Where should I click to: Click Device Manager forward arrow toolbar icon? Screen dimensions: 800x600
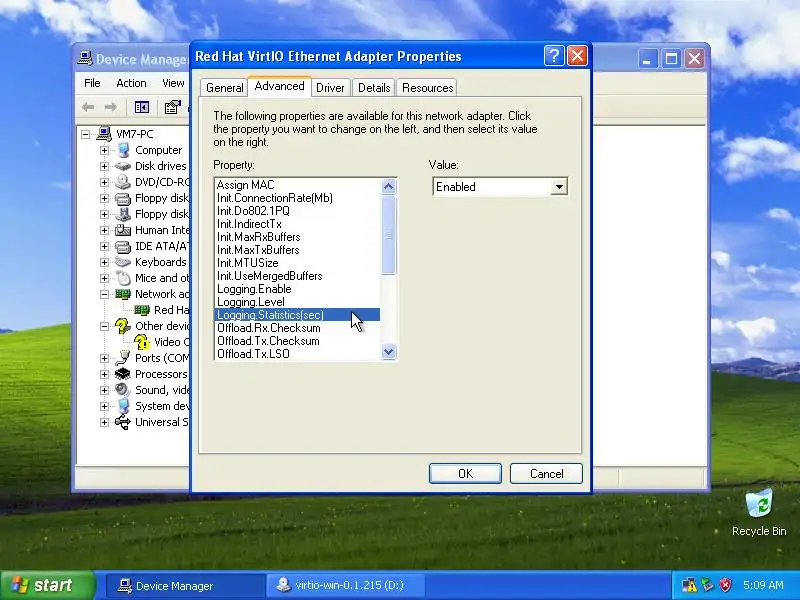[111, 107]
